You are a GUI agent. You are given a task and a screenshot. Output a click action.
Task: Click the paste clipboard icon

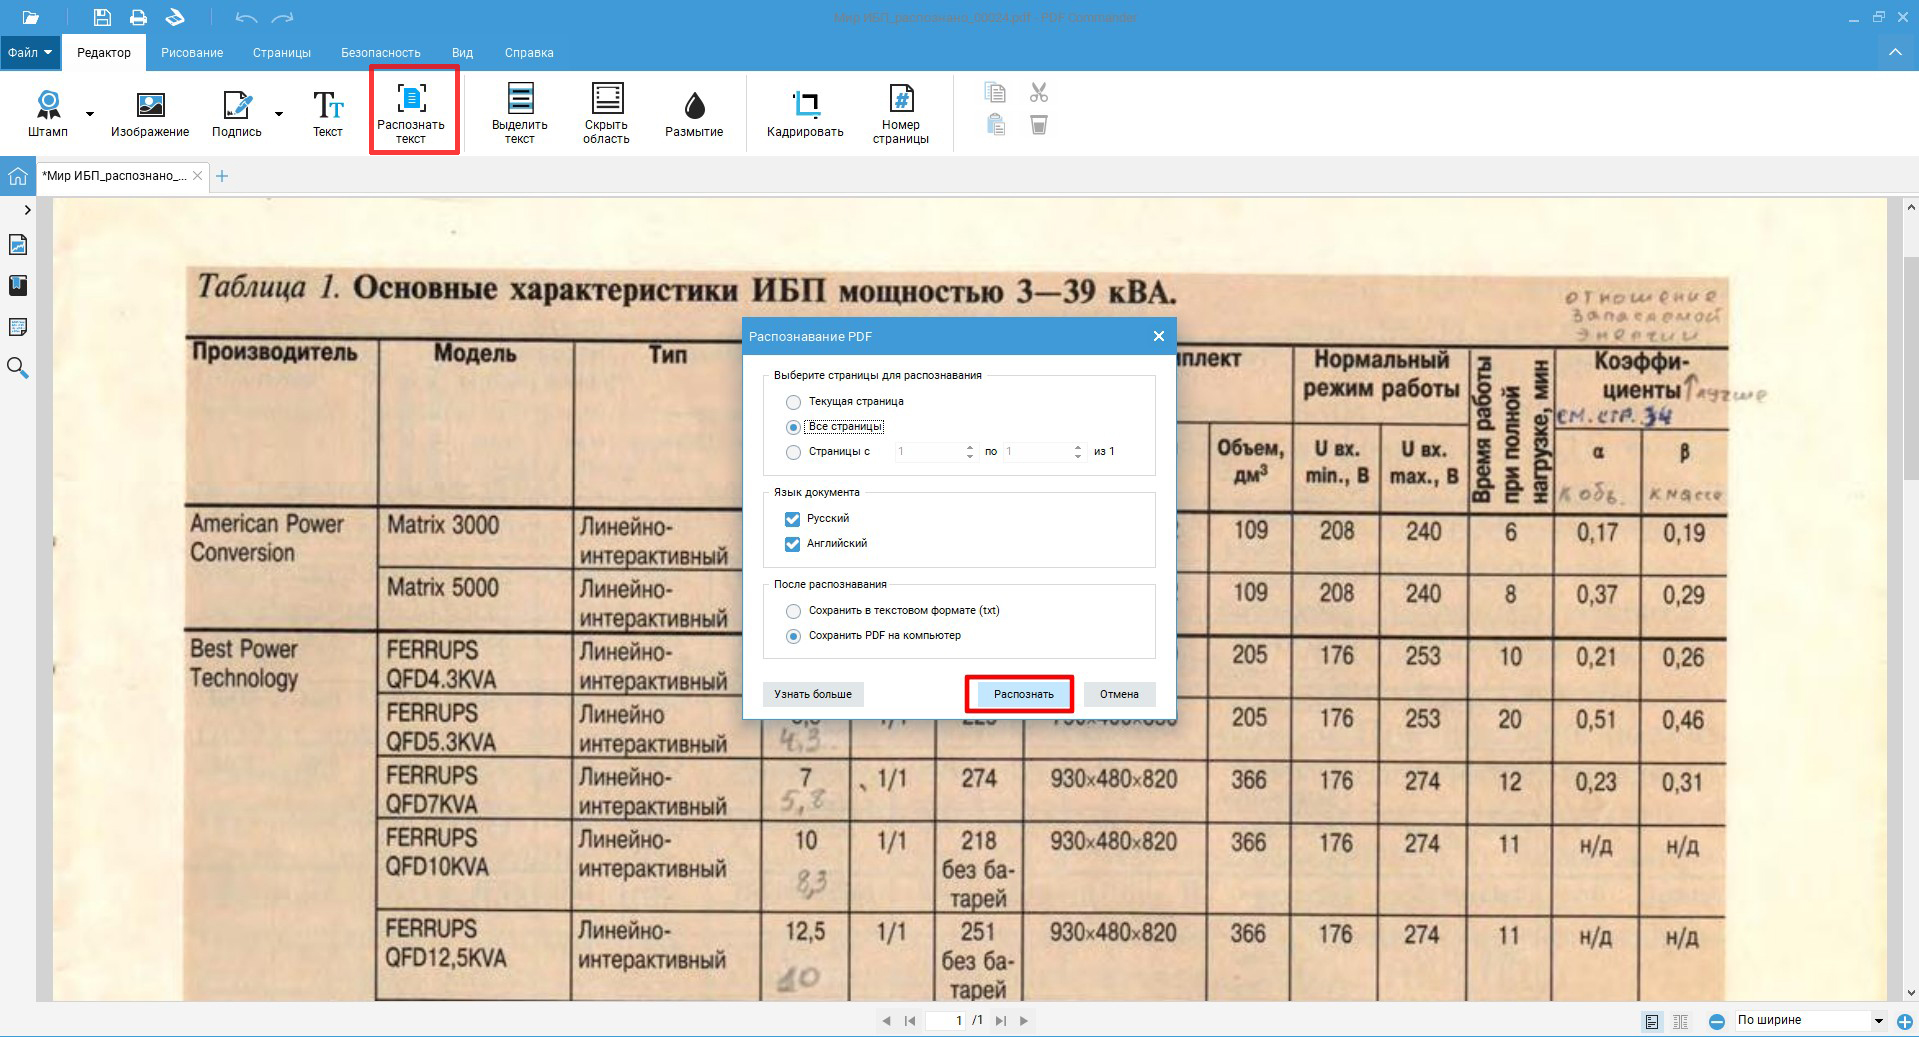995,125
